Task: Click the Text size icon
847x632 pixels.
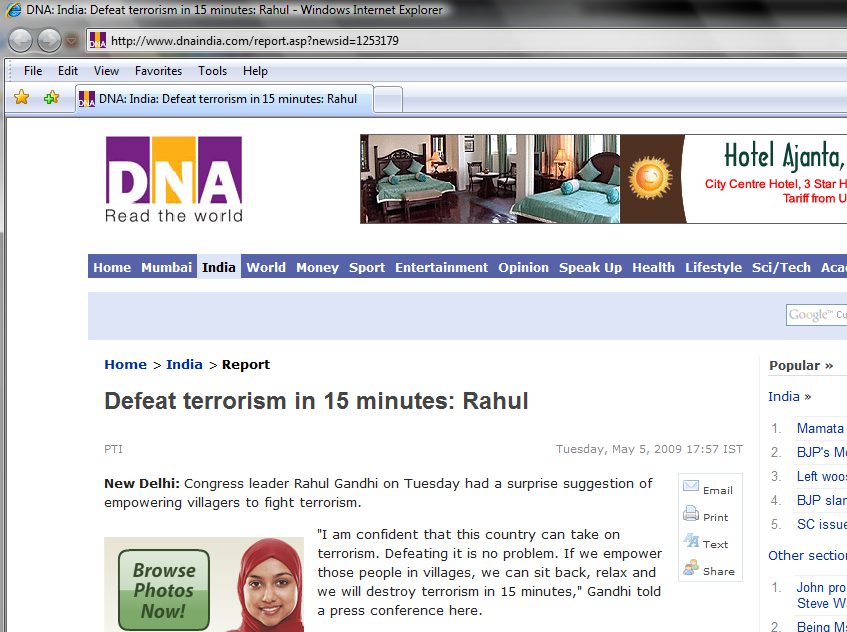Action: (691, 540)
